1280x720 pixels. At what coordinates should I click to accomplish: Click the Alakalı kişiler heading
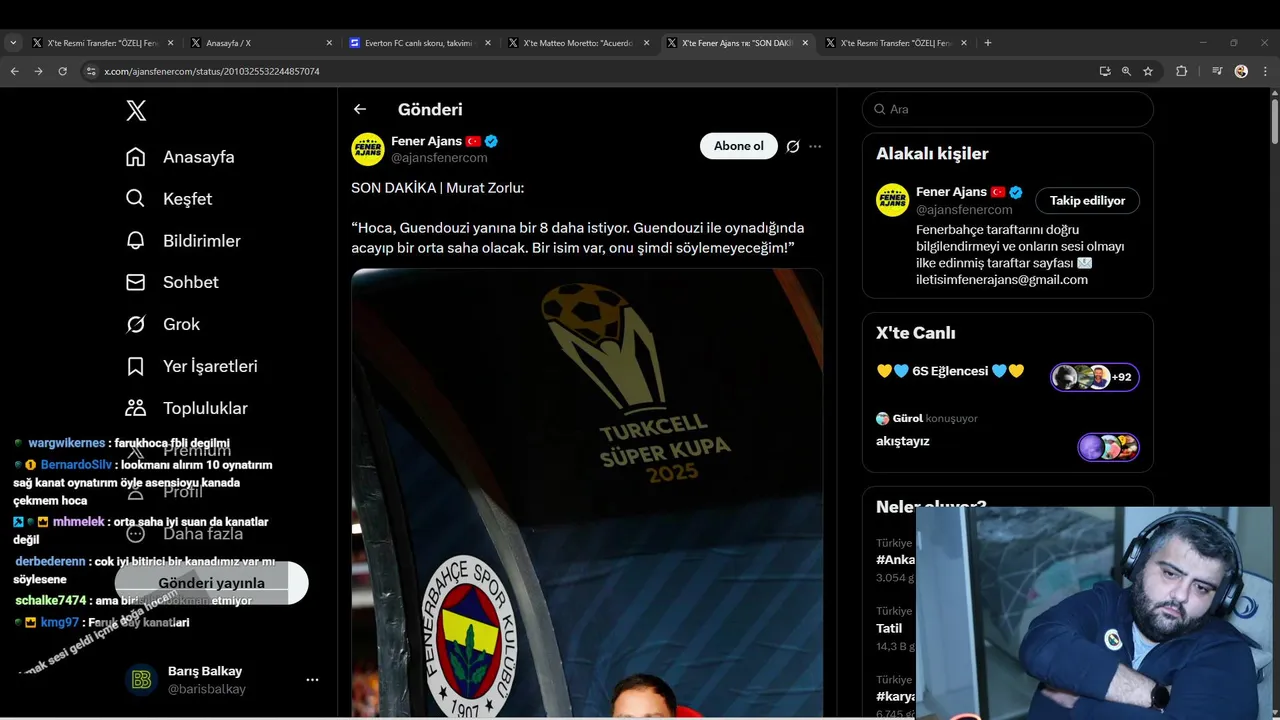(932, 154)
